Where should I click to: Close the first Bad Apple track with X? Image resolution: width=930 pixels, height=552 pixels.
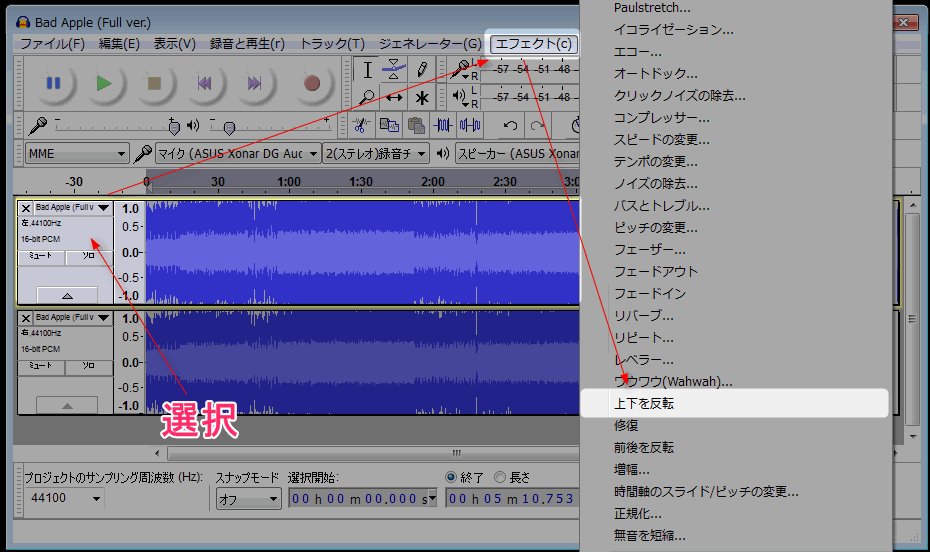coord(26,208)
